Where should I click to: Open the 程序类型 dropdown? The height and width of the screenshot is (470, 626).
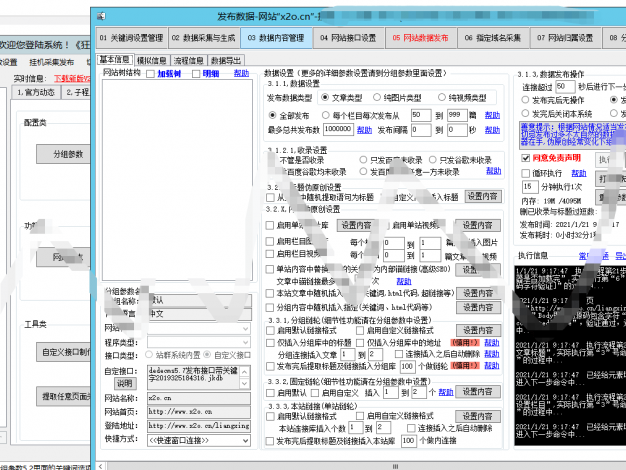pyautogui.click(x=200, y=341)
